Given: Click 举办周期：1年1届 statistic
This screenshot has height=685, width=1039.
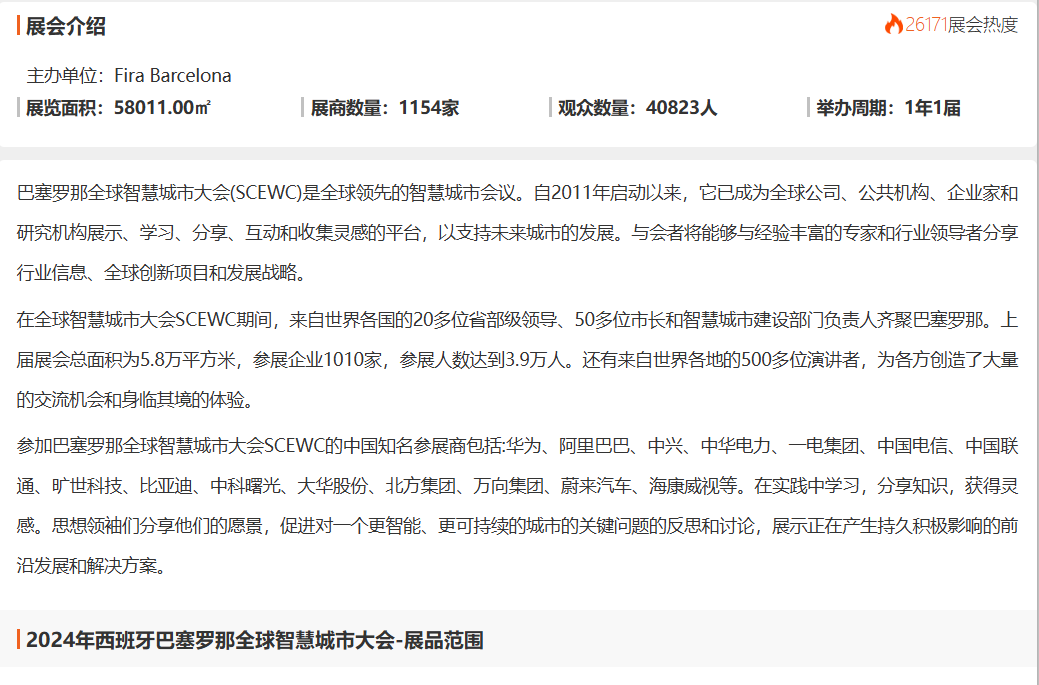Looking at the screenshot, I should click(889, 107).
